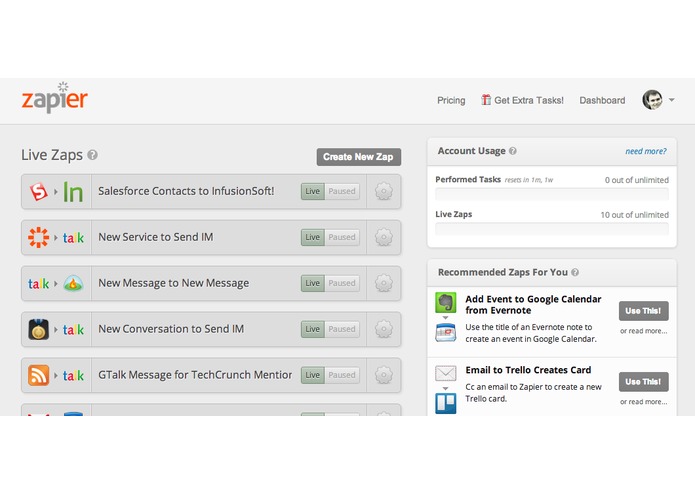Click help icon next to Recommended Zaps For You

575,272
